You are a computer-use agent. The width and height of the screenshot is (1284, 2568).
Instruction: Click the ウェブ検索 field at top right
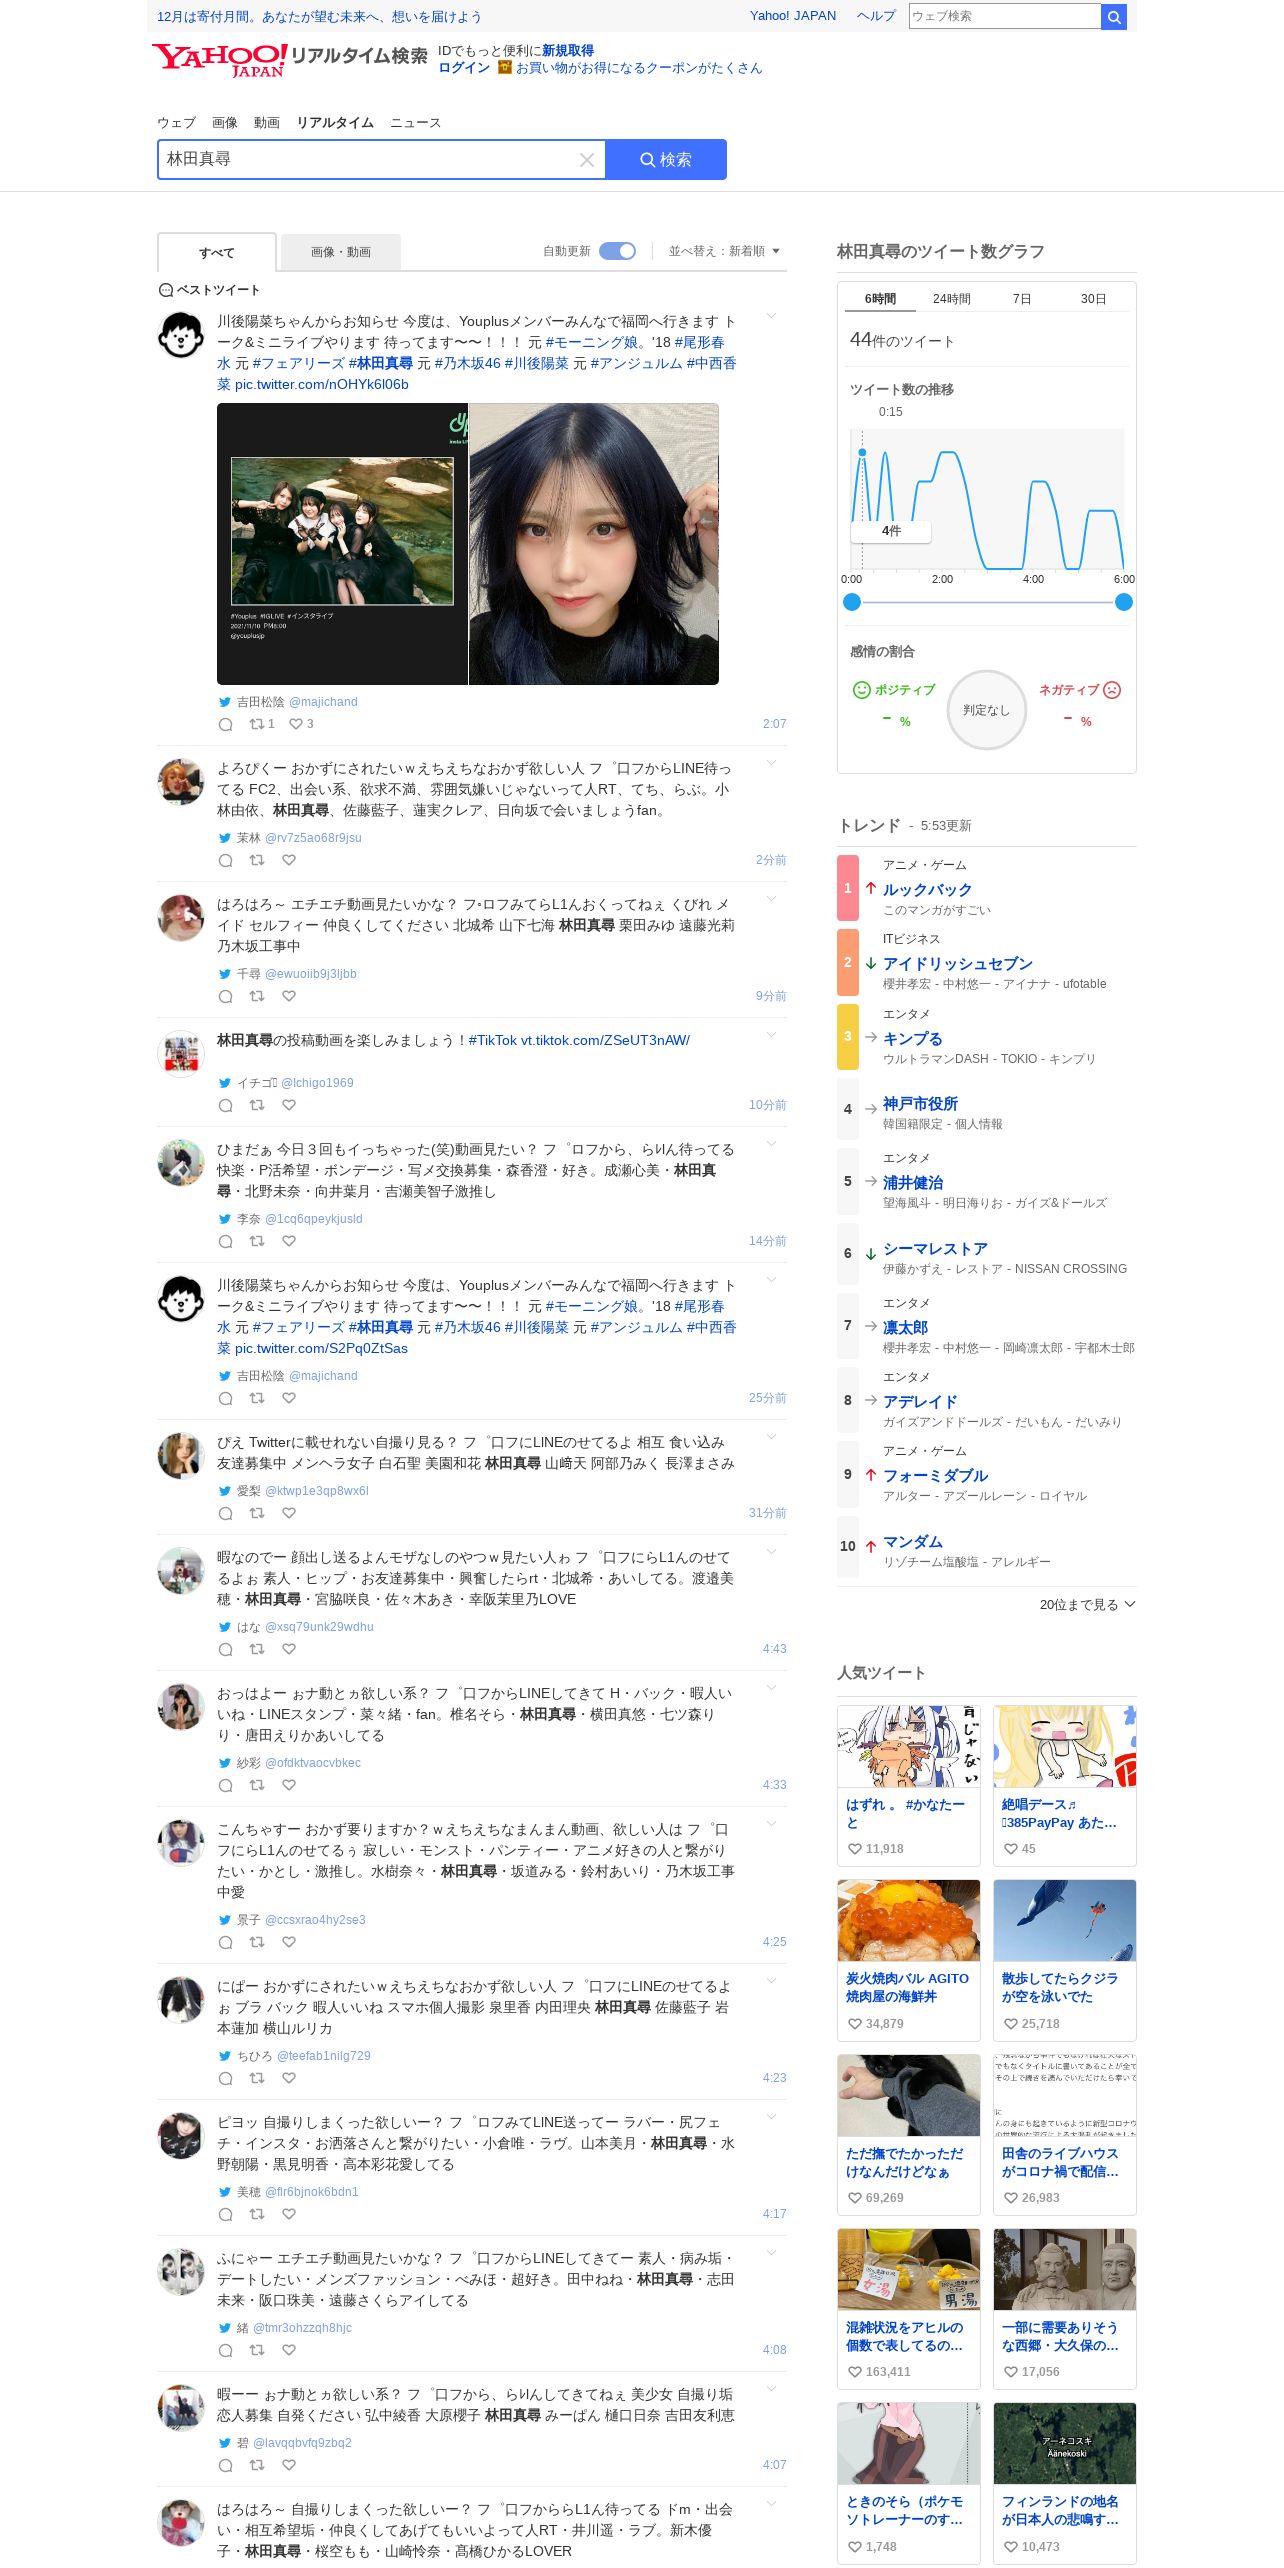pyautogui.click(x=1005, y=16)
